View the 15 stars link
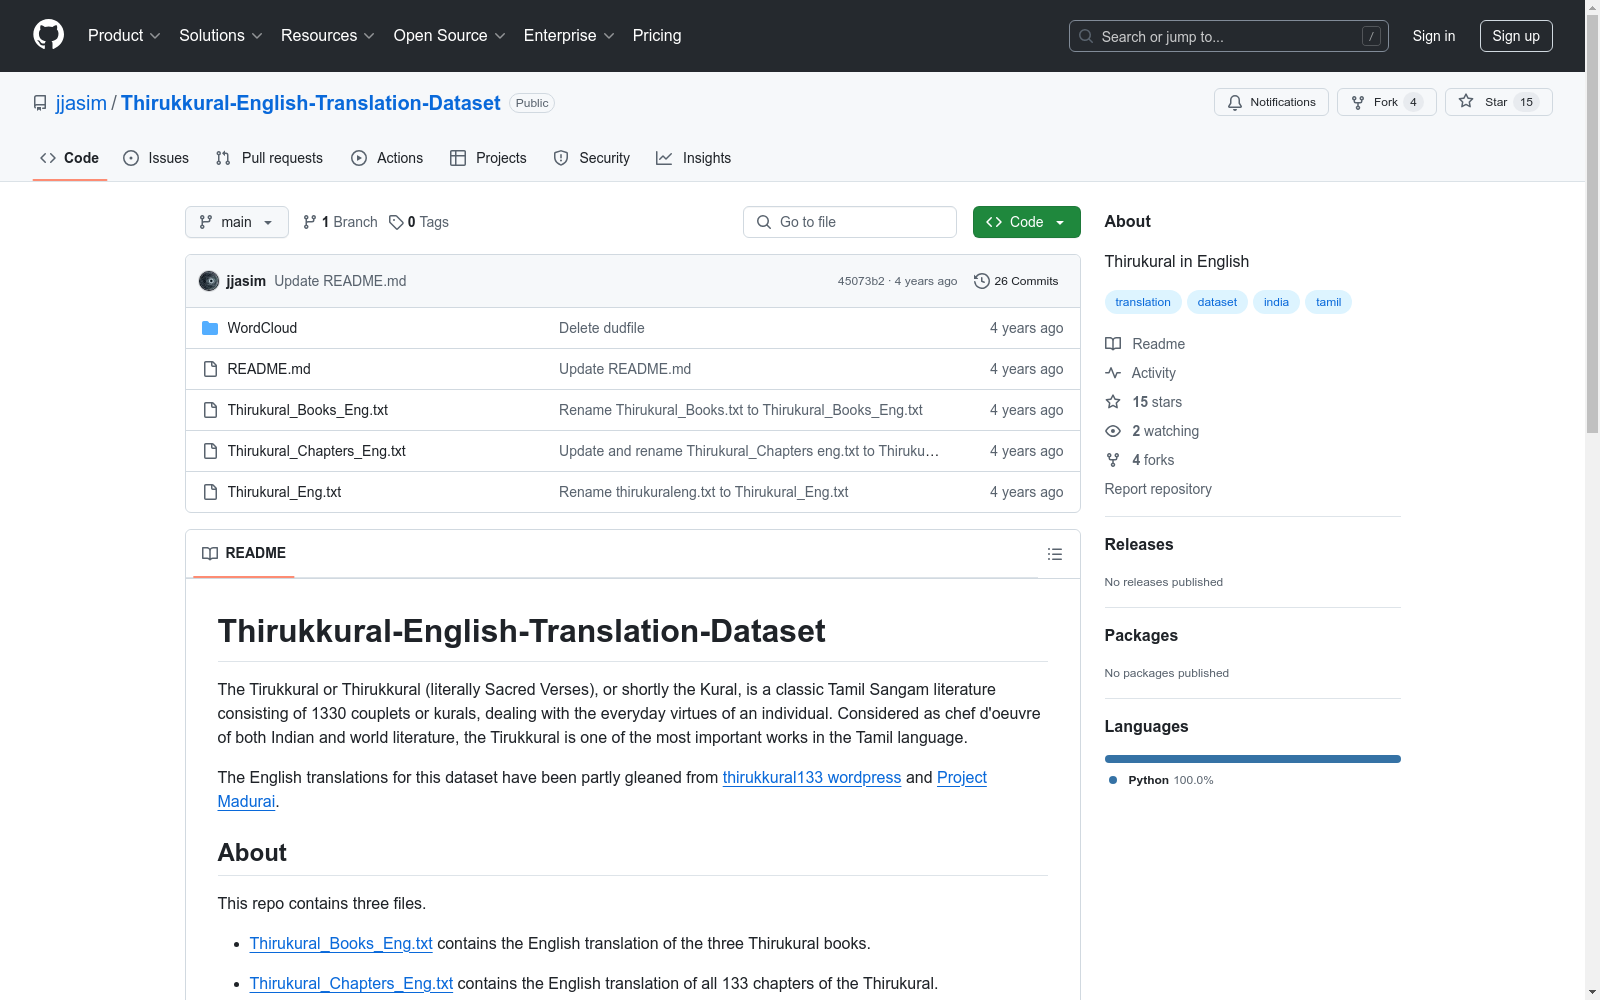 point(1144,402)
